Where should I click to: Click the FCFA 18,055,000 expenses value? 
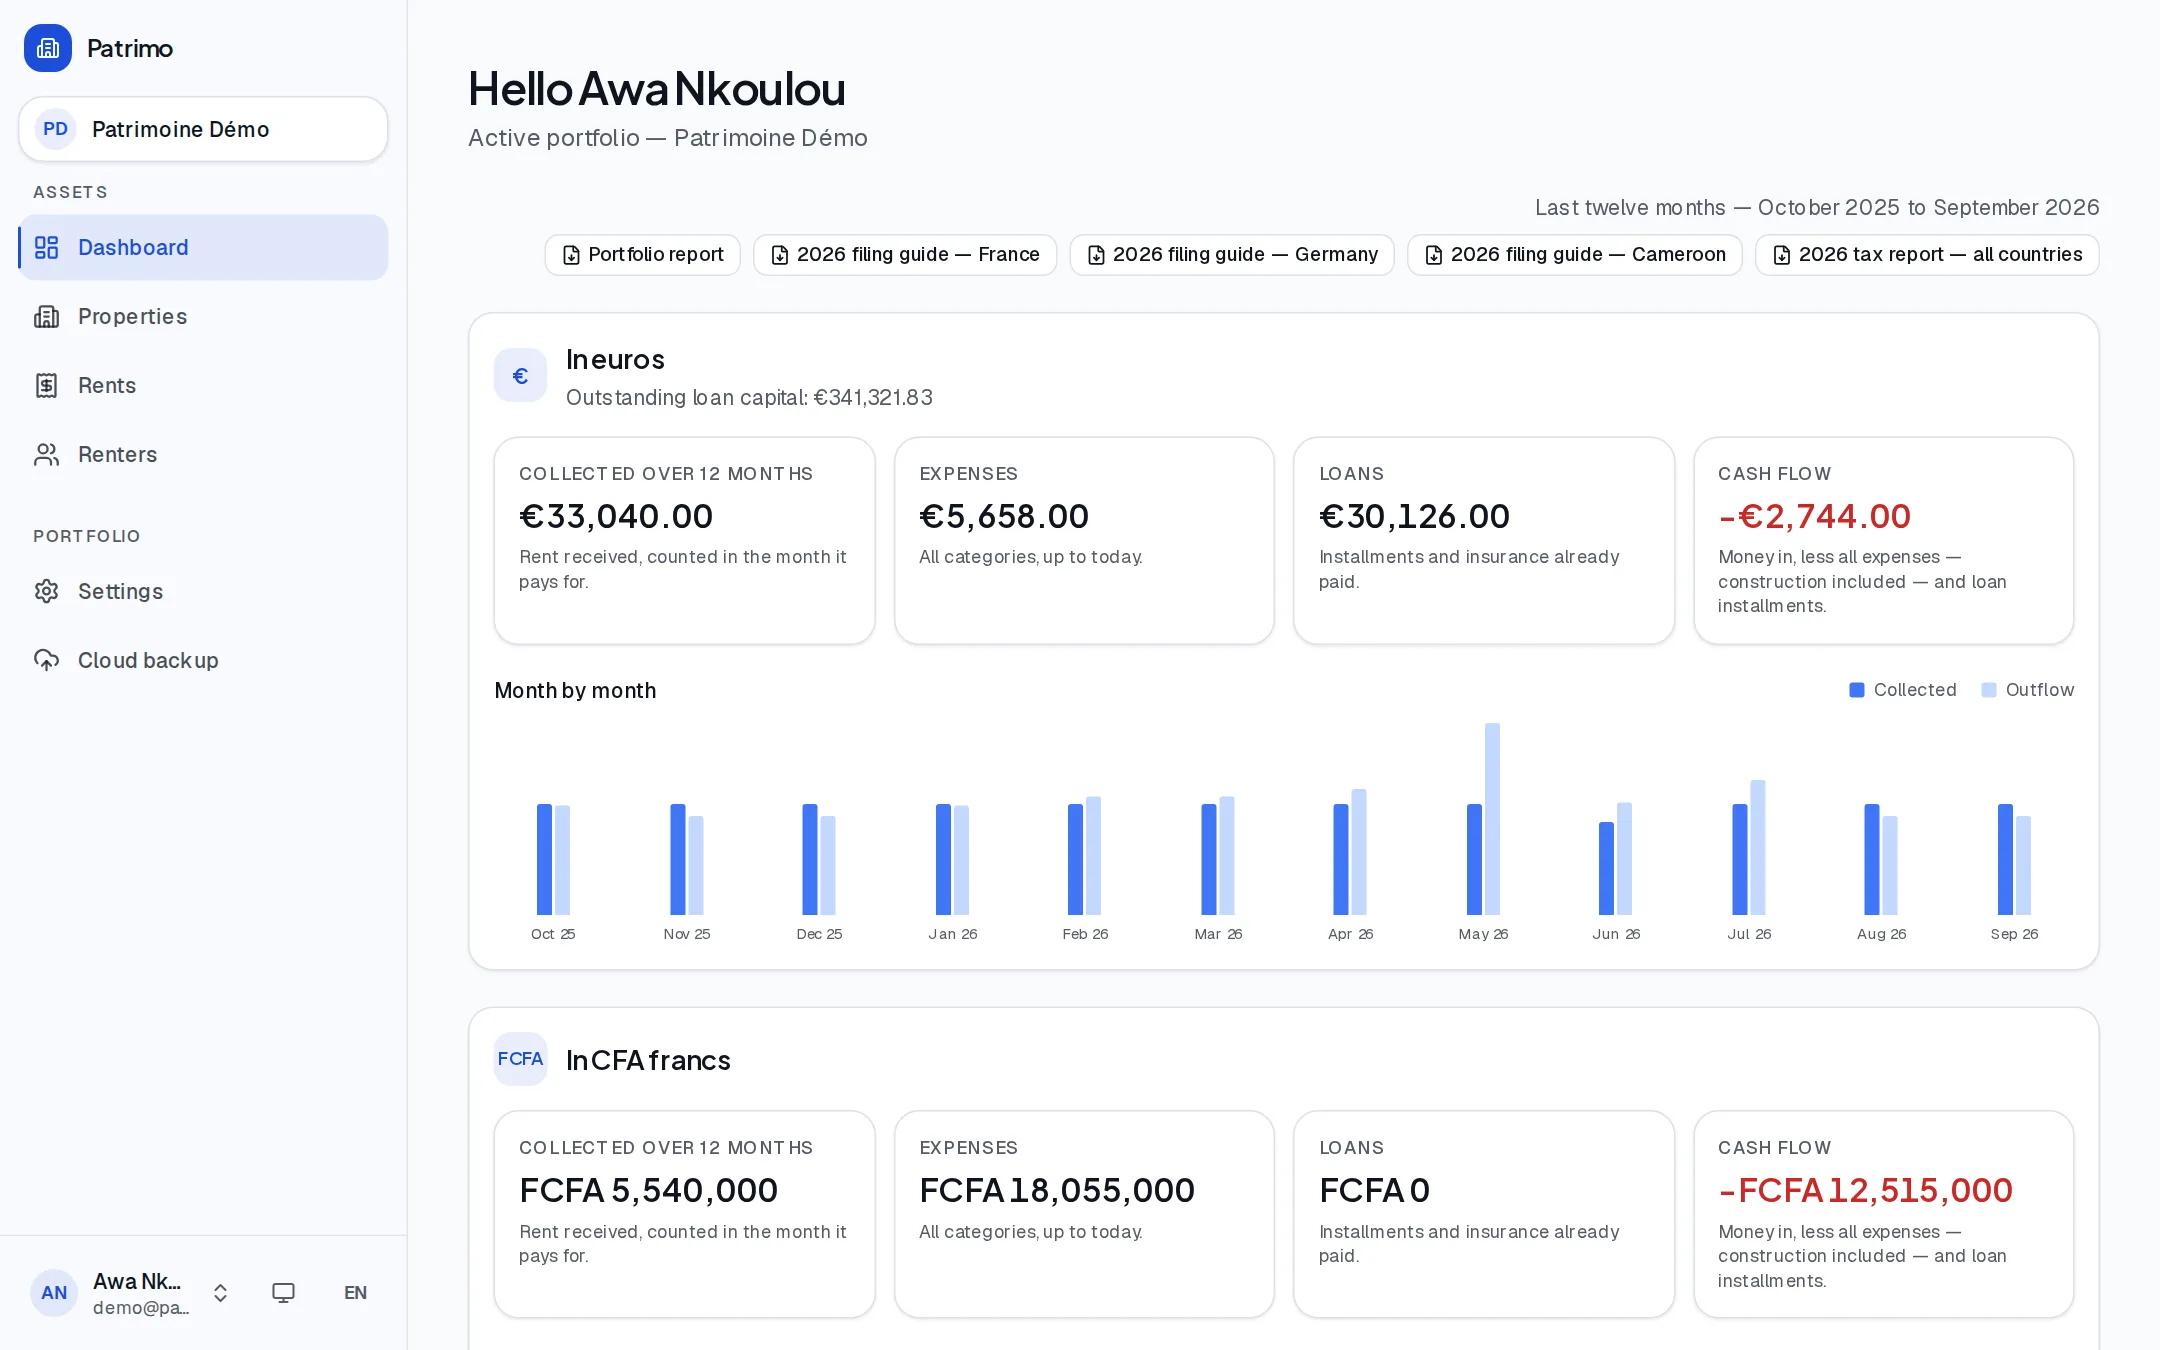coord(1057,1190)
